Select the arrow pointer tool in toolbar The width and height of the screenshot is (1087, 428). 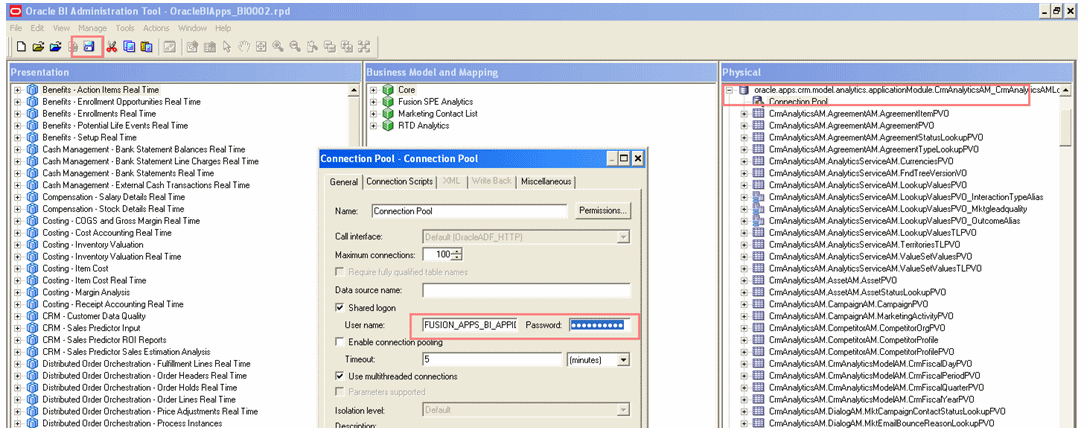point(227,46)
